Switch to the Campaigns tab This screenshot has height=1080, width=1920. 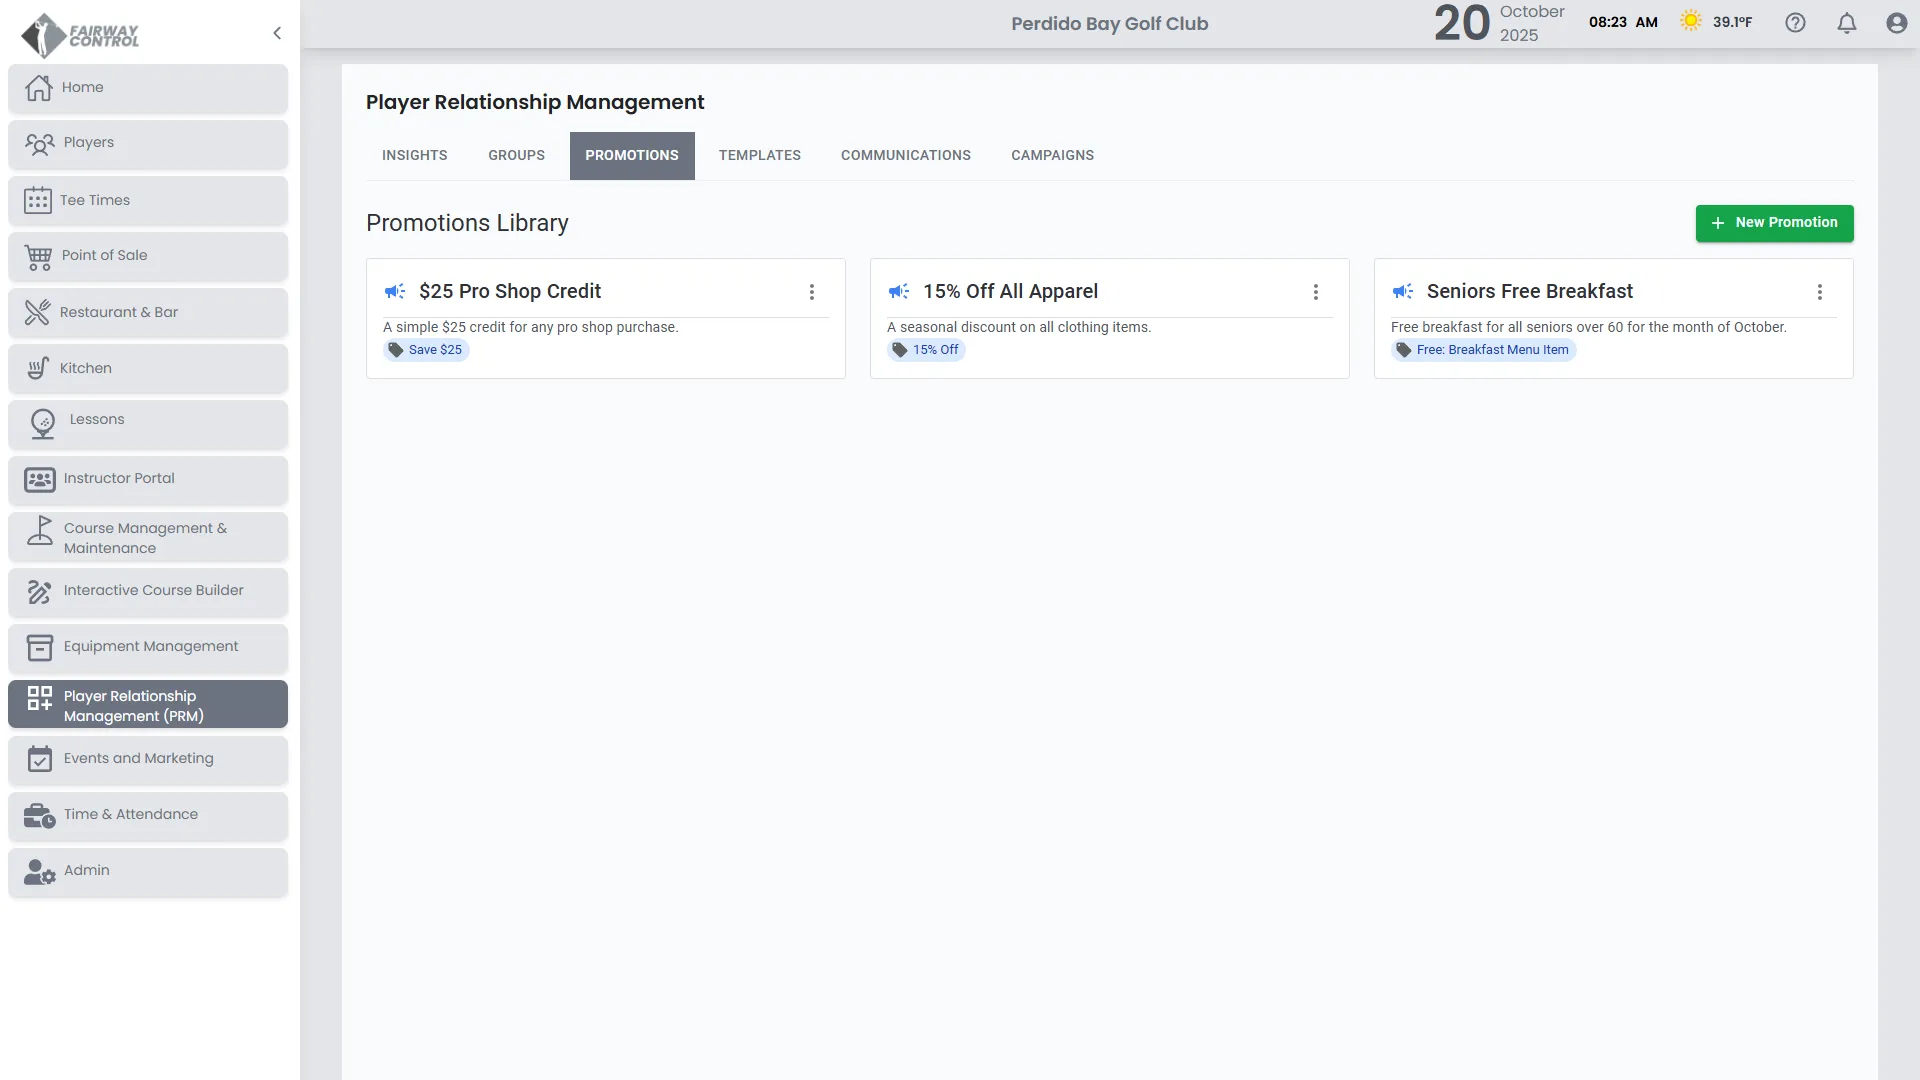(x=1052, y=155)
